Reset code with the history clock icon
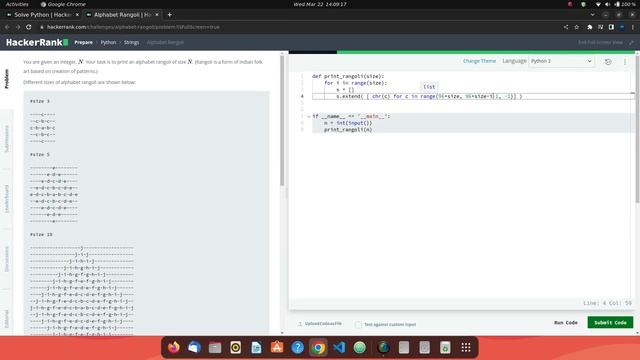The width and height of the screenshot is (640, 360). tap(608, 62)
